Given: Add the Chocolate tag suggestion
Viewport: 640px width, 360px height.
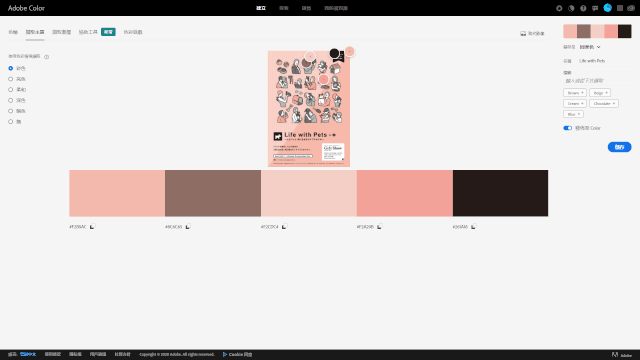Looking at the screenshot, I should [604, 104].
